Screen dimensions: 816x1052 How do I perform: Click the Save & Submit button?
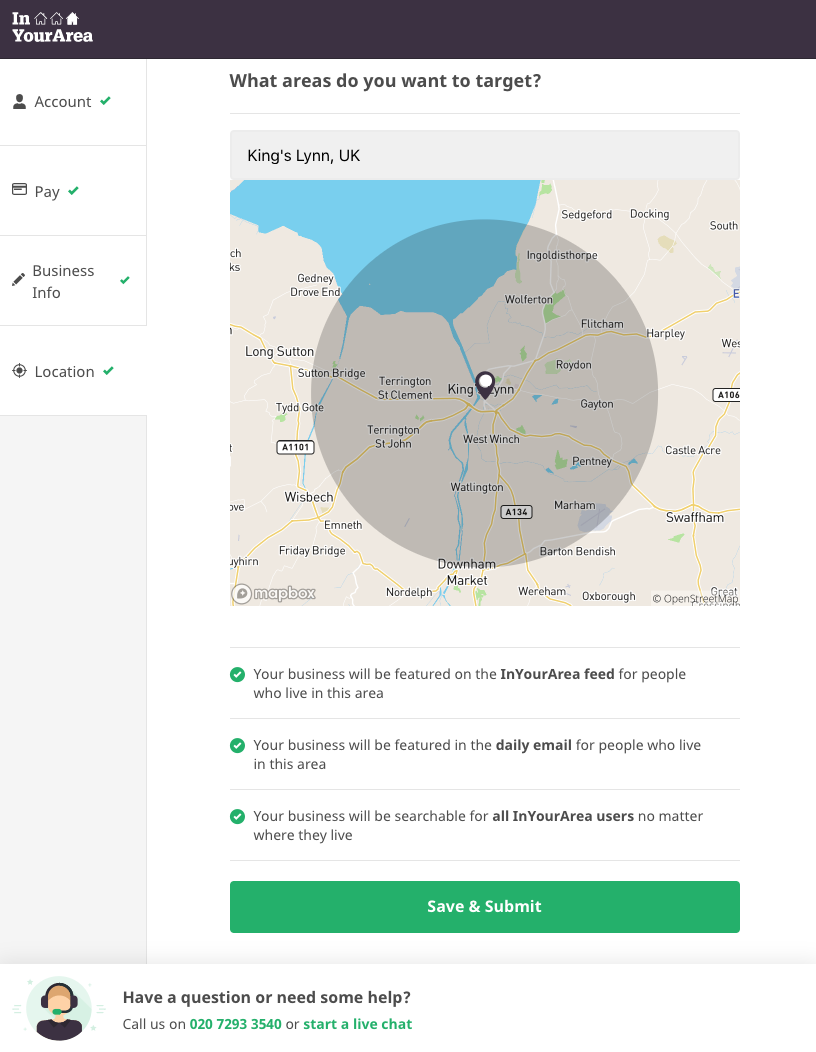click(x=484, y=906)
